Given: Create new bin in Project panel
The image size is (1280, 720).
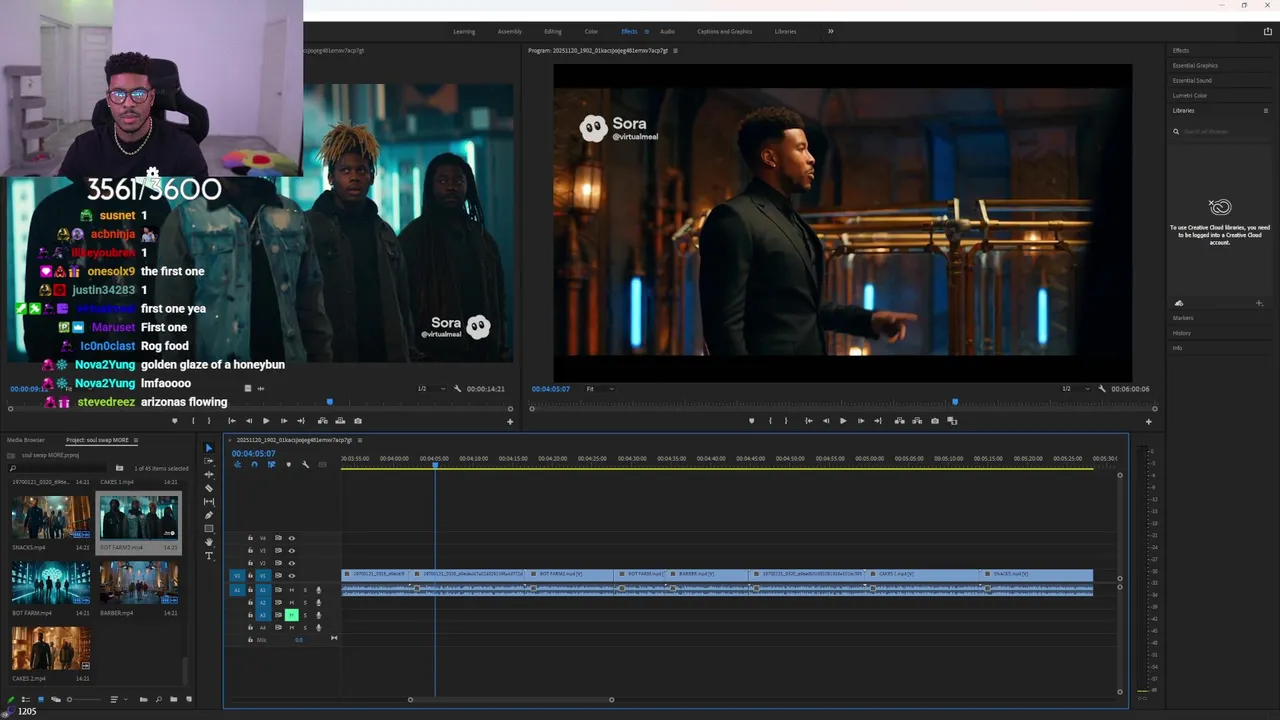Looking at the screenshot, I should pos(173,699).
